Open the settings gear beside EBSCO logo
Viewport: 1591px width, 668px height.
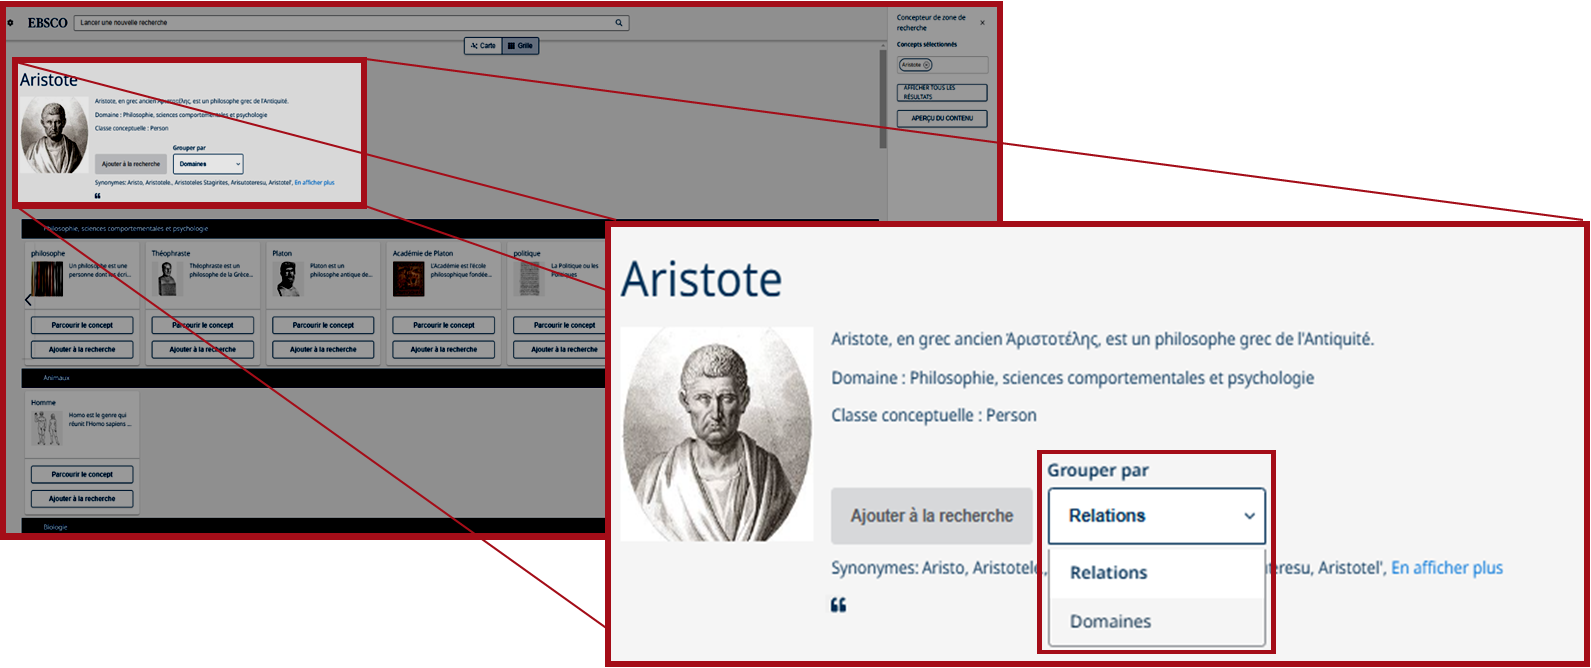[x=10, y=23]
